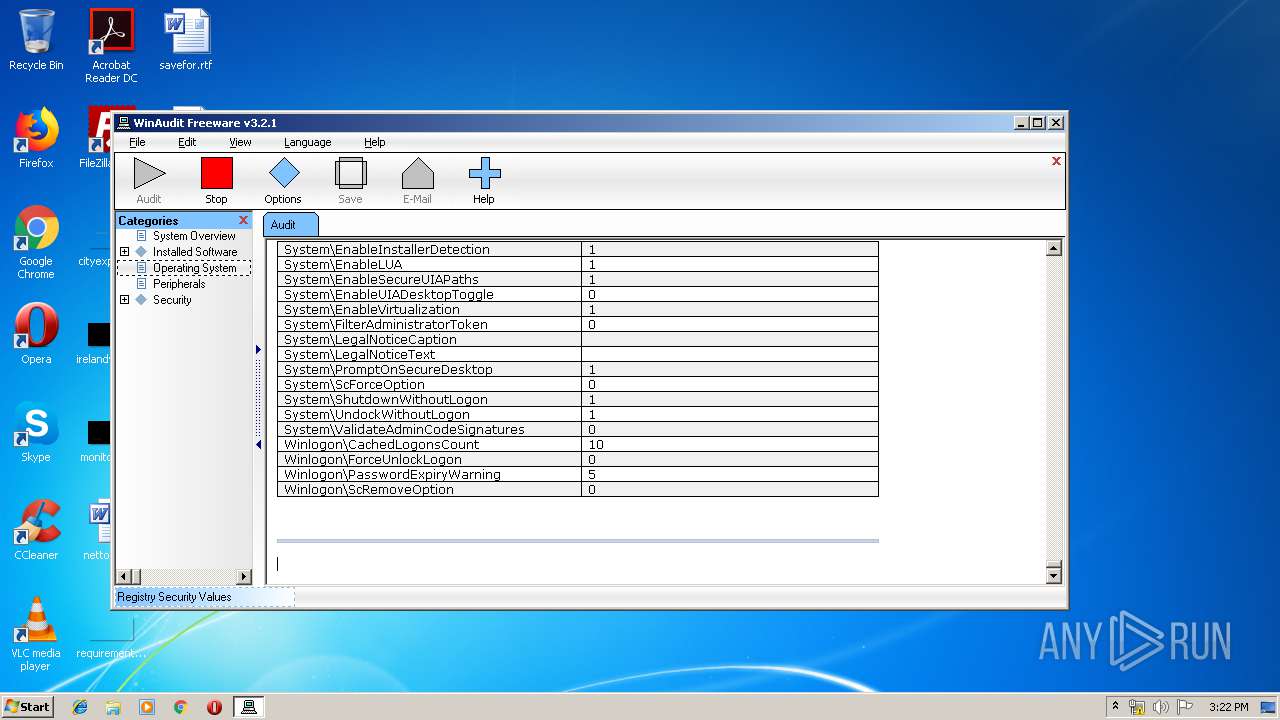The width and height of the screenshot is (1280, 720).
Task: Select Peripherals in Categories tree
Action: [179, 284]
